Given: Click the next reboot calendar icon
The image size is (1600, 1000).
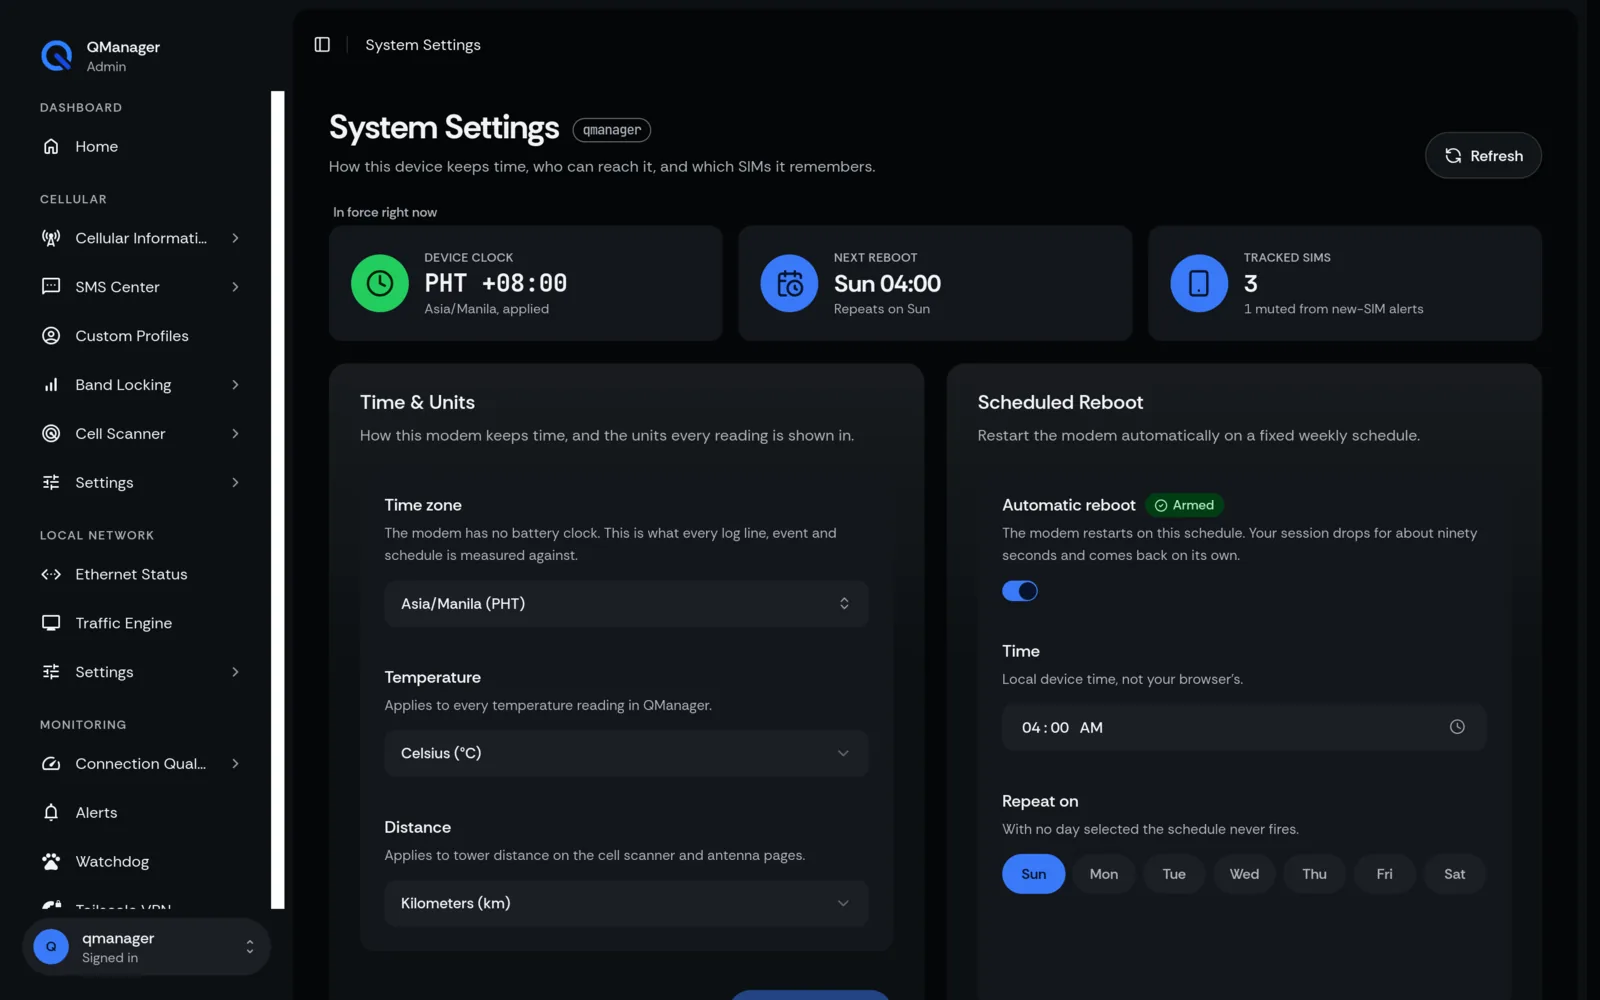Looking at the screenshot, I should [789, 284].
